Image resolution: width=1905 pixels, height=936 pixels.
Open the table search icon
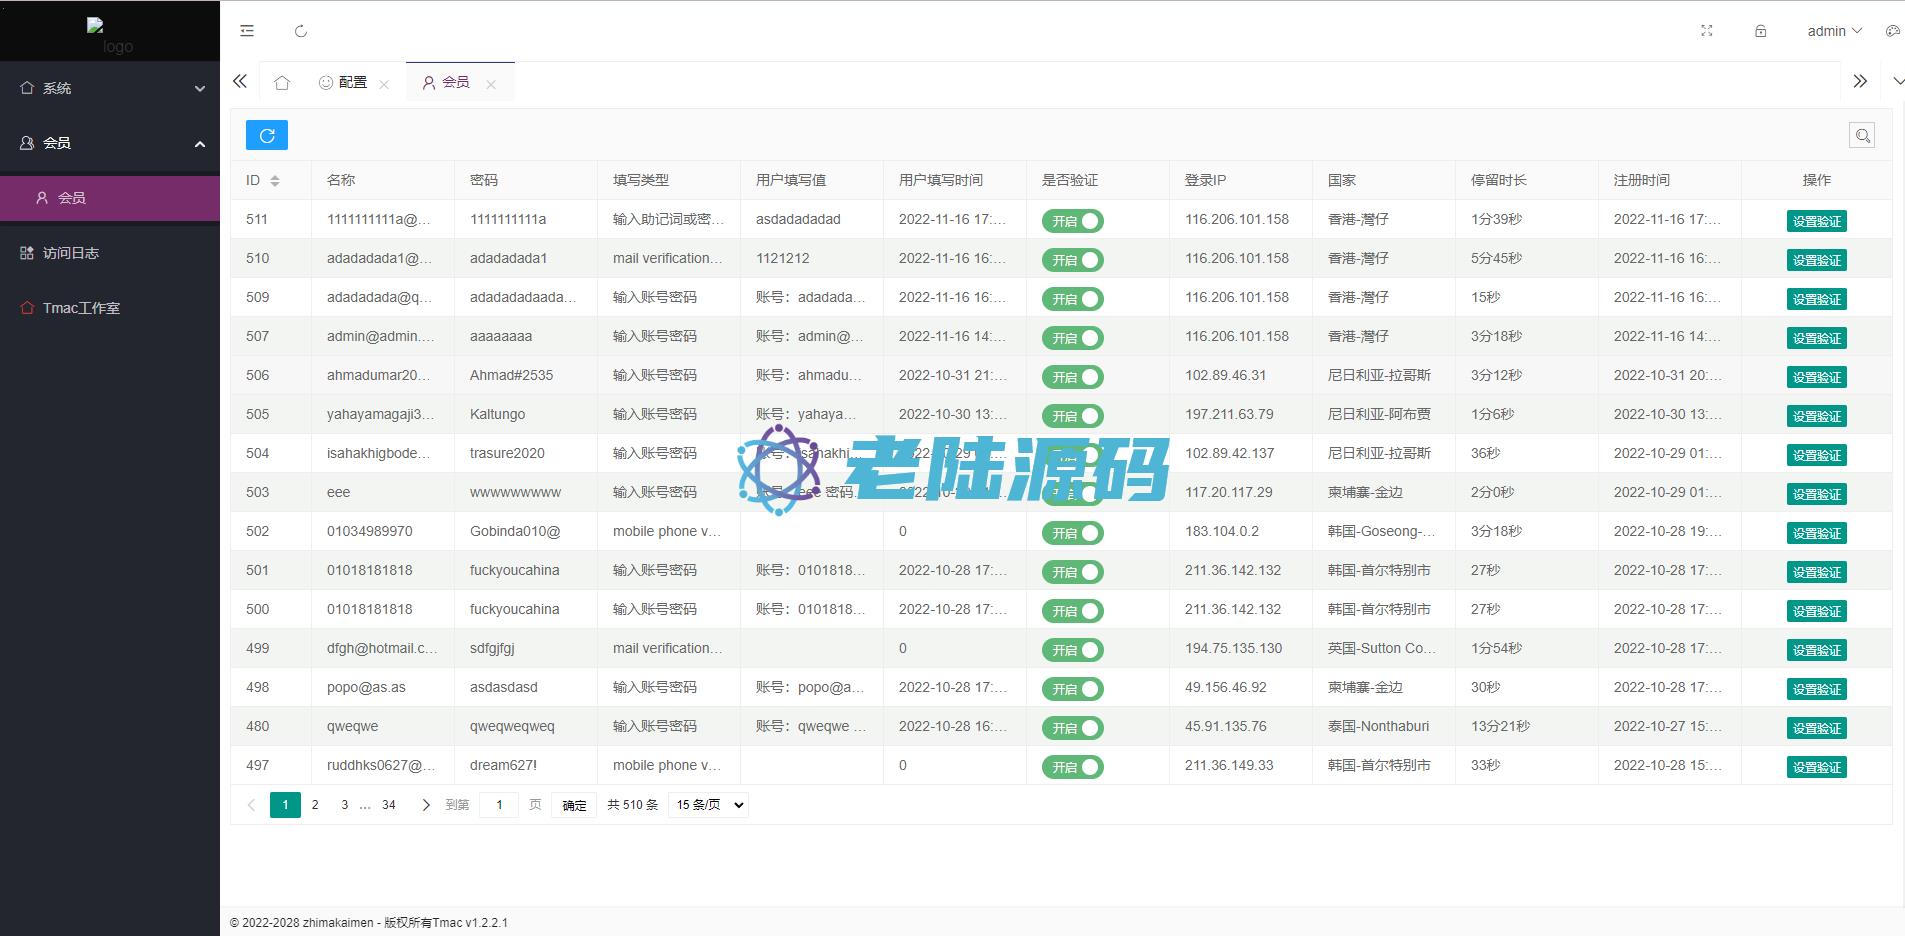click(x=1861, y=136)
